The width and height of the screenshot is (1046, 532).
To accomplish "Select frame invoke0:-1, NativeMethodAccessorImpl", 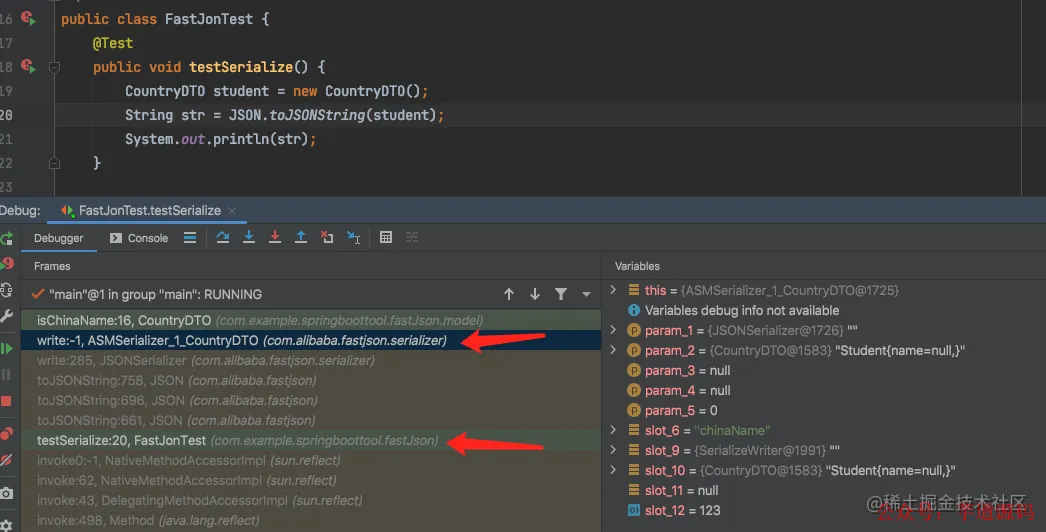I will tap(311, 461).
